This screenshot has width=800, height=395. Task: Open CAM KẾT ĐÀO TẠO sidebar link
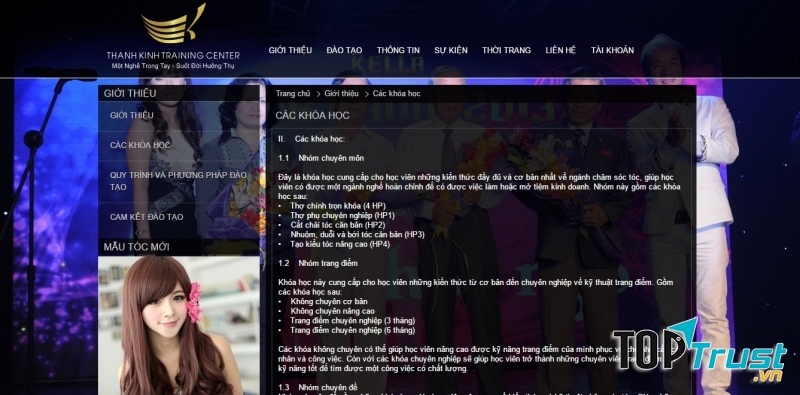click(x=146, y=217)
